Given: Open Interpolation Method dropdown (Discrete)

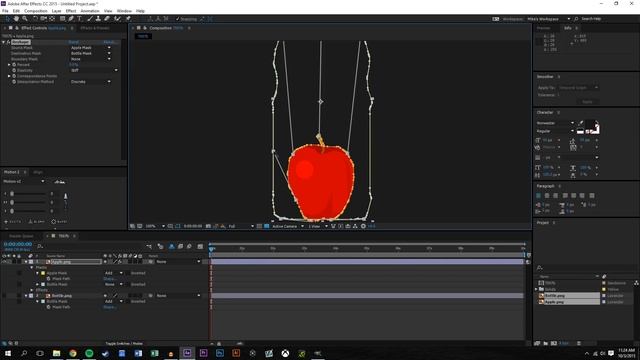Looking at the screenshot, I should click(x=90, y=82).
